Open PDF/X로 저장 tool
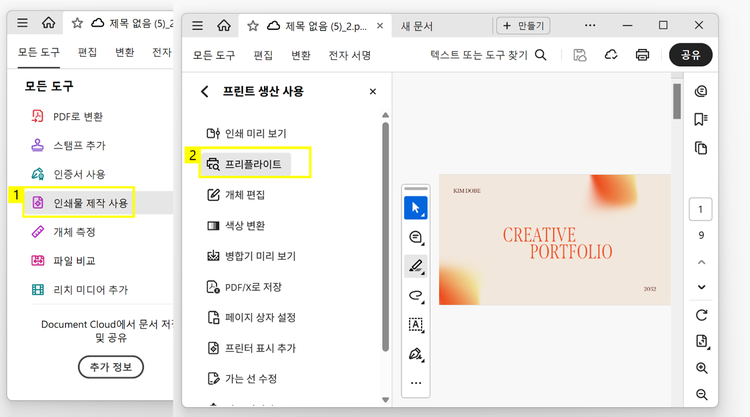750x417 pixels. 244,287
